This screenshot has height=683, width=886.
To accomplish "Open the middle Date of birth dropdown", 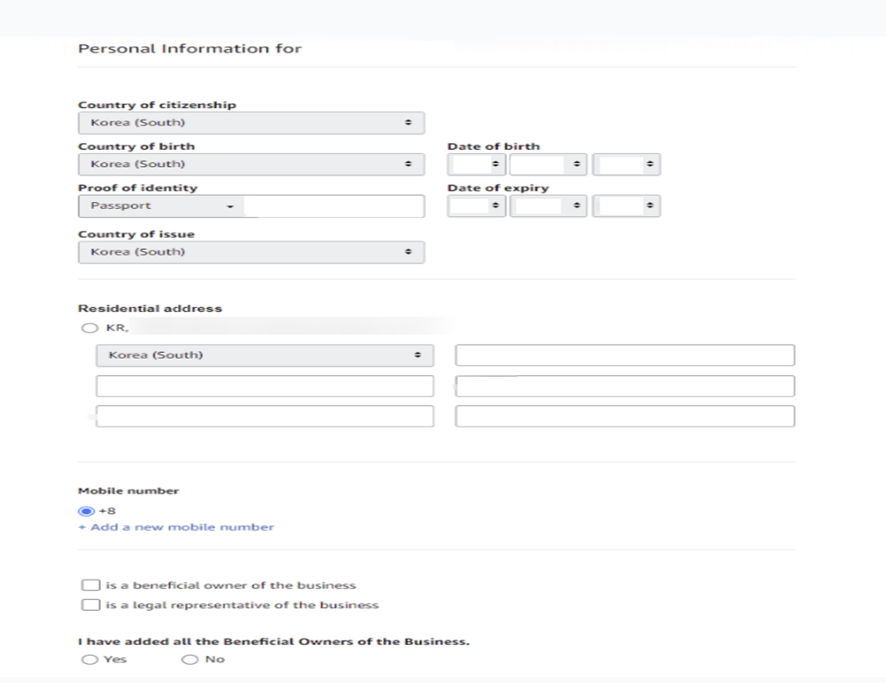I will (548, 164).
